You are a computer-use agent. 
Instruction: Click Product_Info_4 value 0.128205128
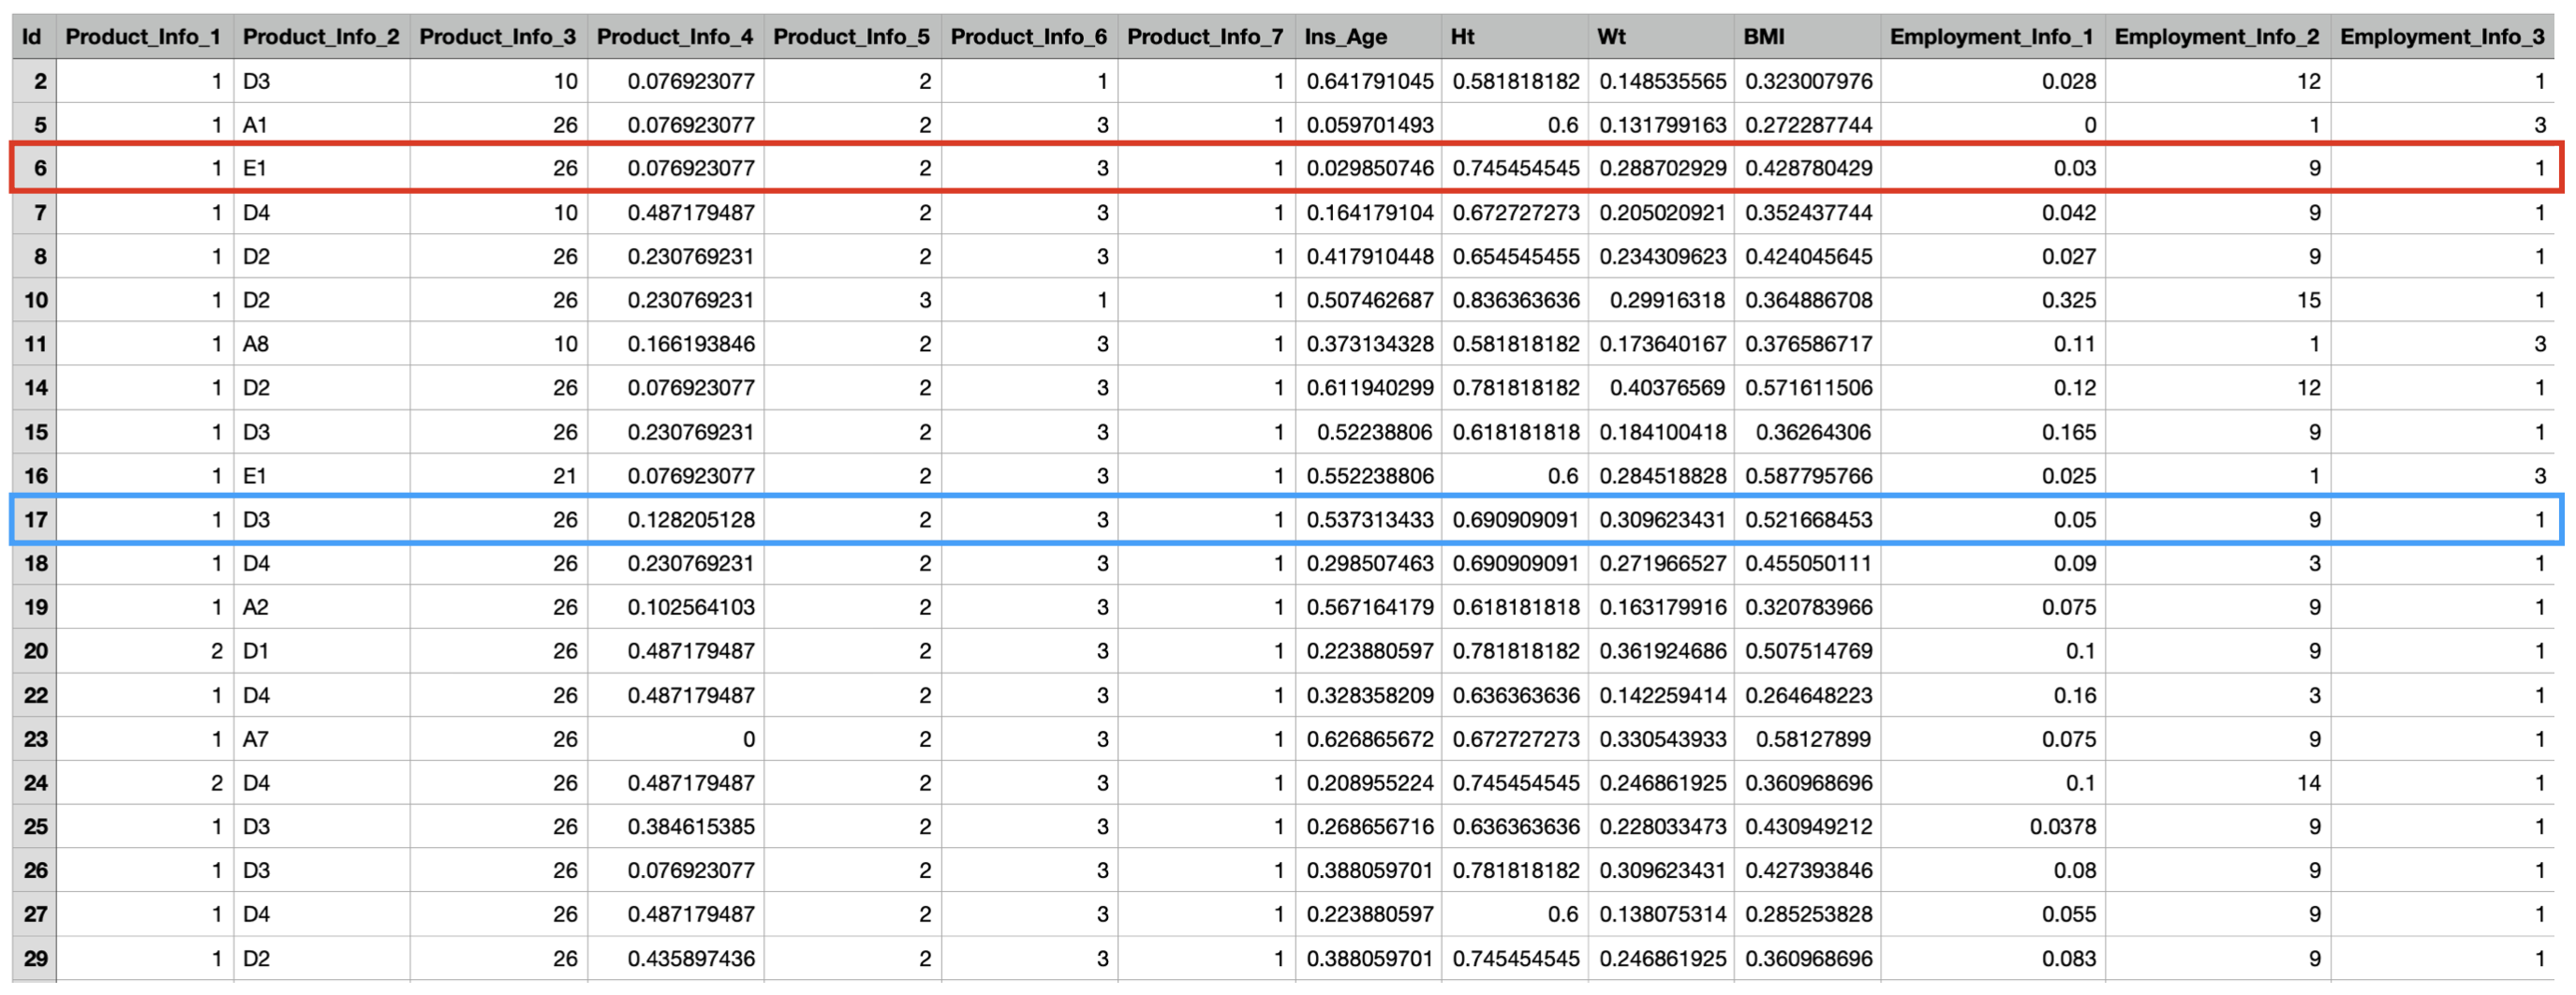click(x=676, y=520)
